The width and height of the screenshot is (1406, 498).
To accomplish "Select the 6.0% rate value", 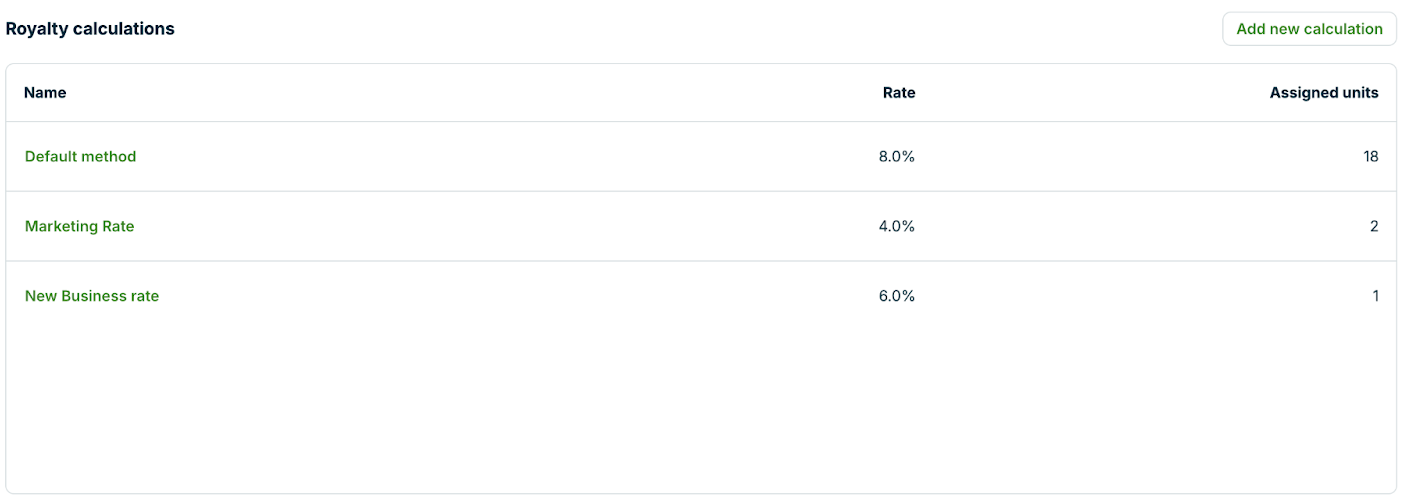I will 896,296.
